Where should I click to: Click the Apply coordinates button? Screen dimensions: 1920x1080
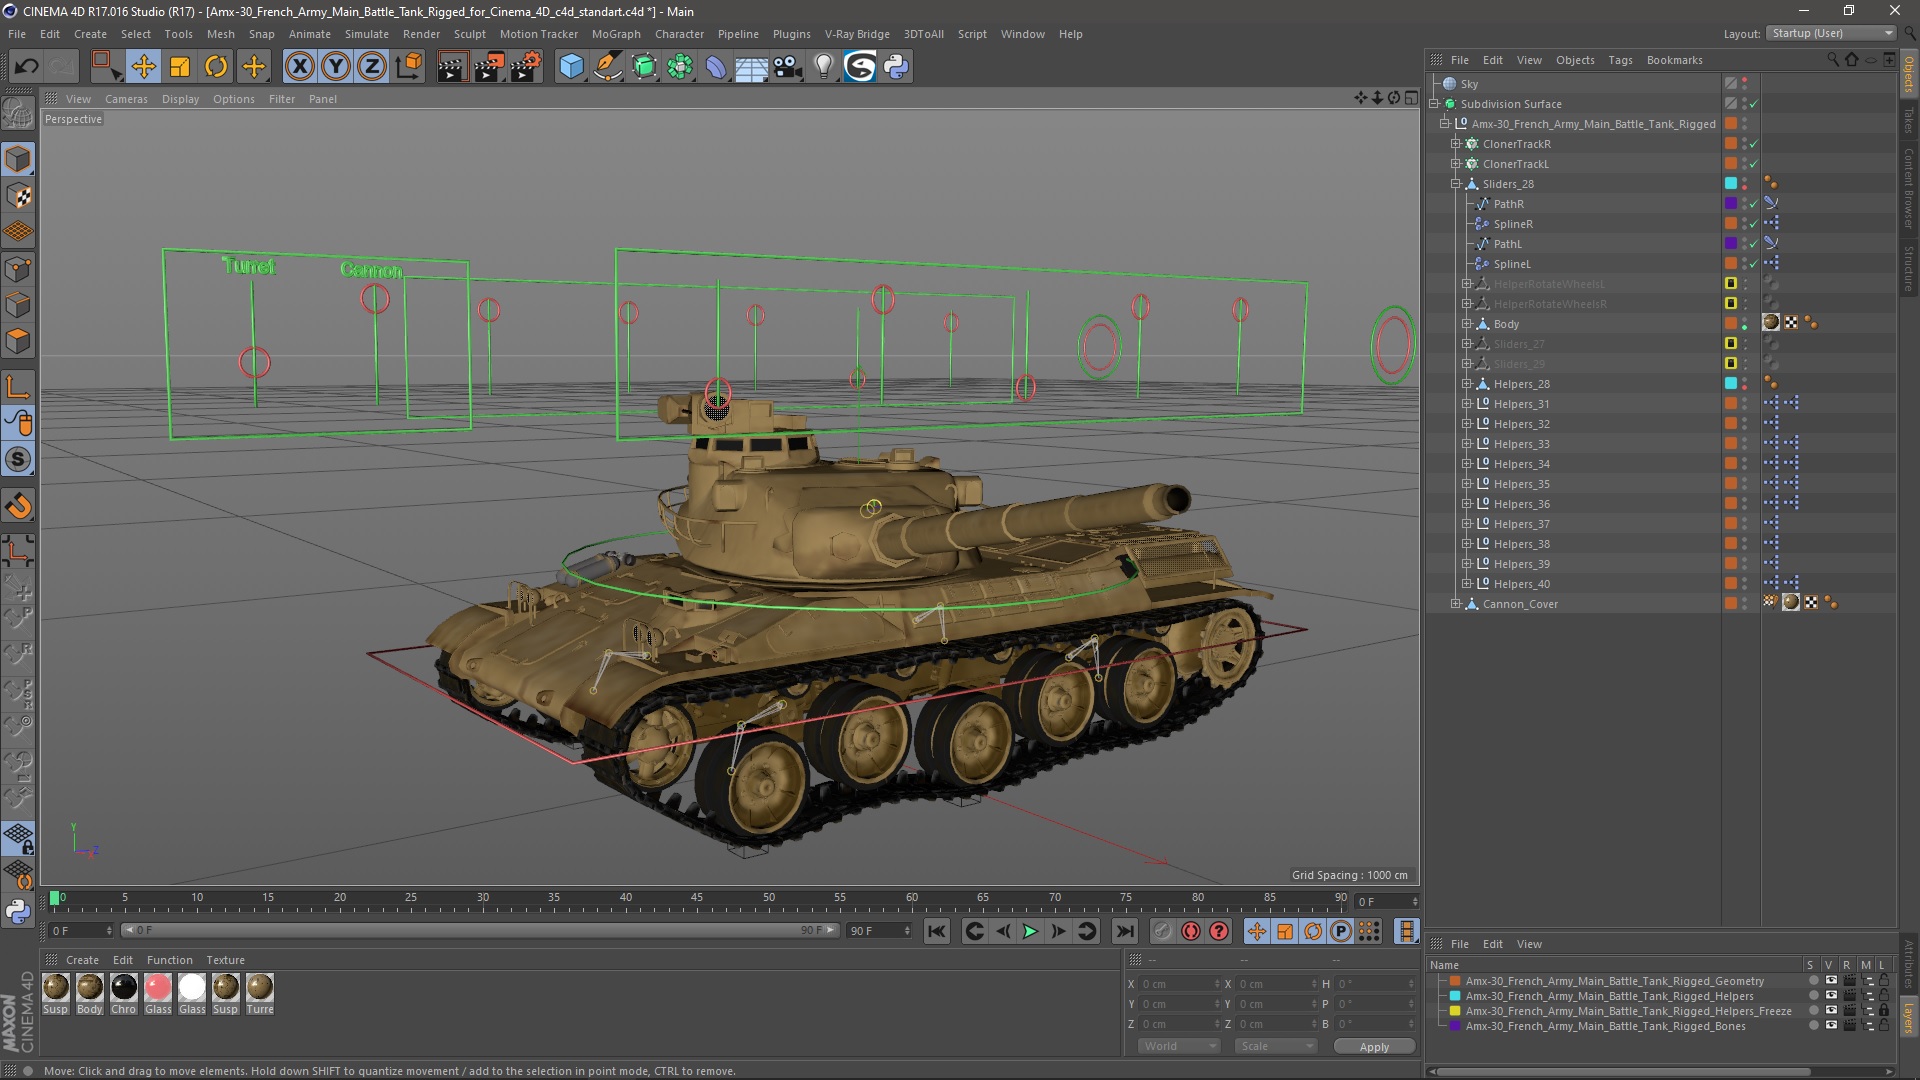pos(1374,1047)
